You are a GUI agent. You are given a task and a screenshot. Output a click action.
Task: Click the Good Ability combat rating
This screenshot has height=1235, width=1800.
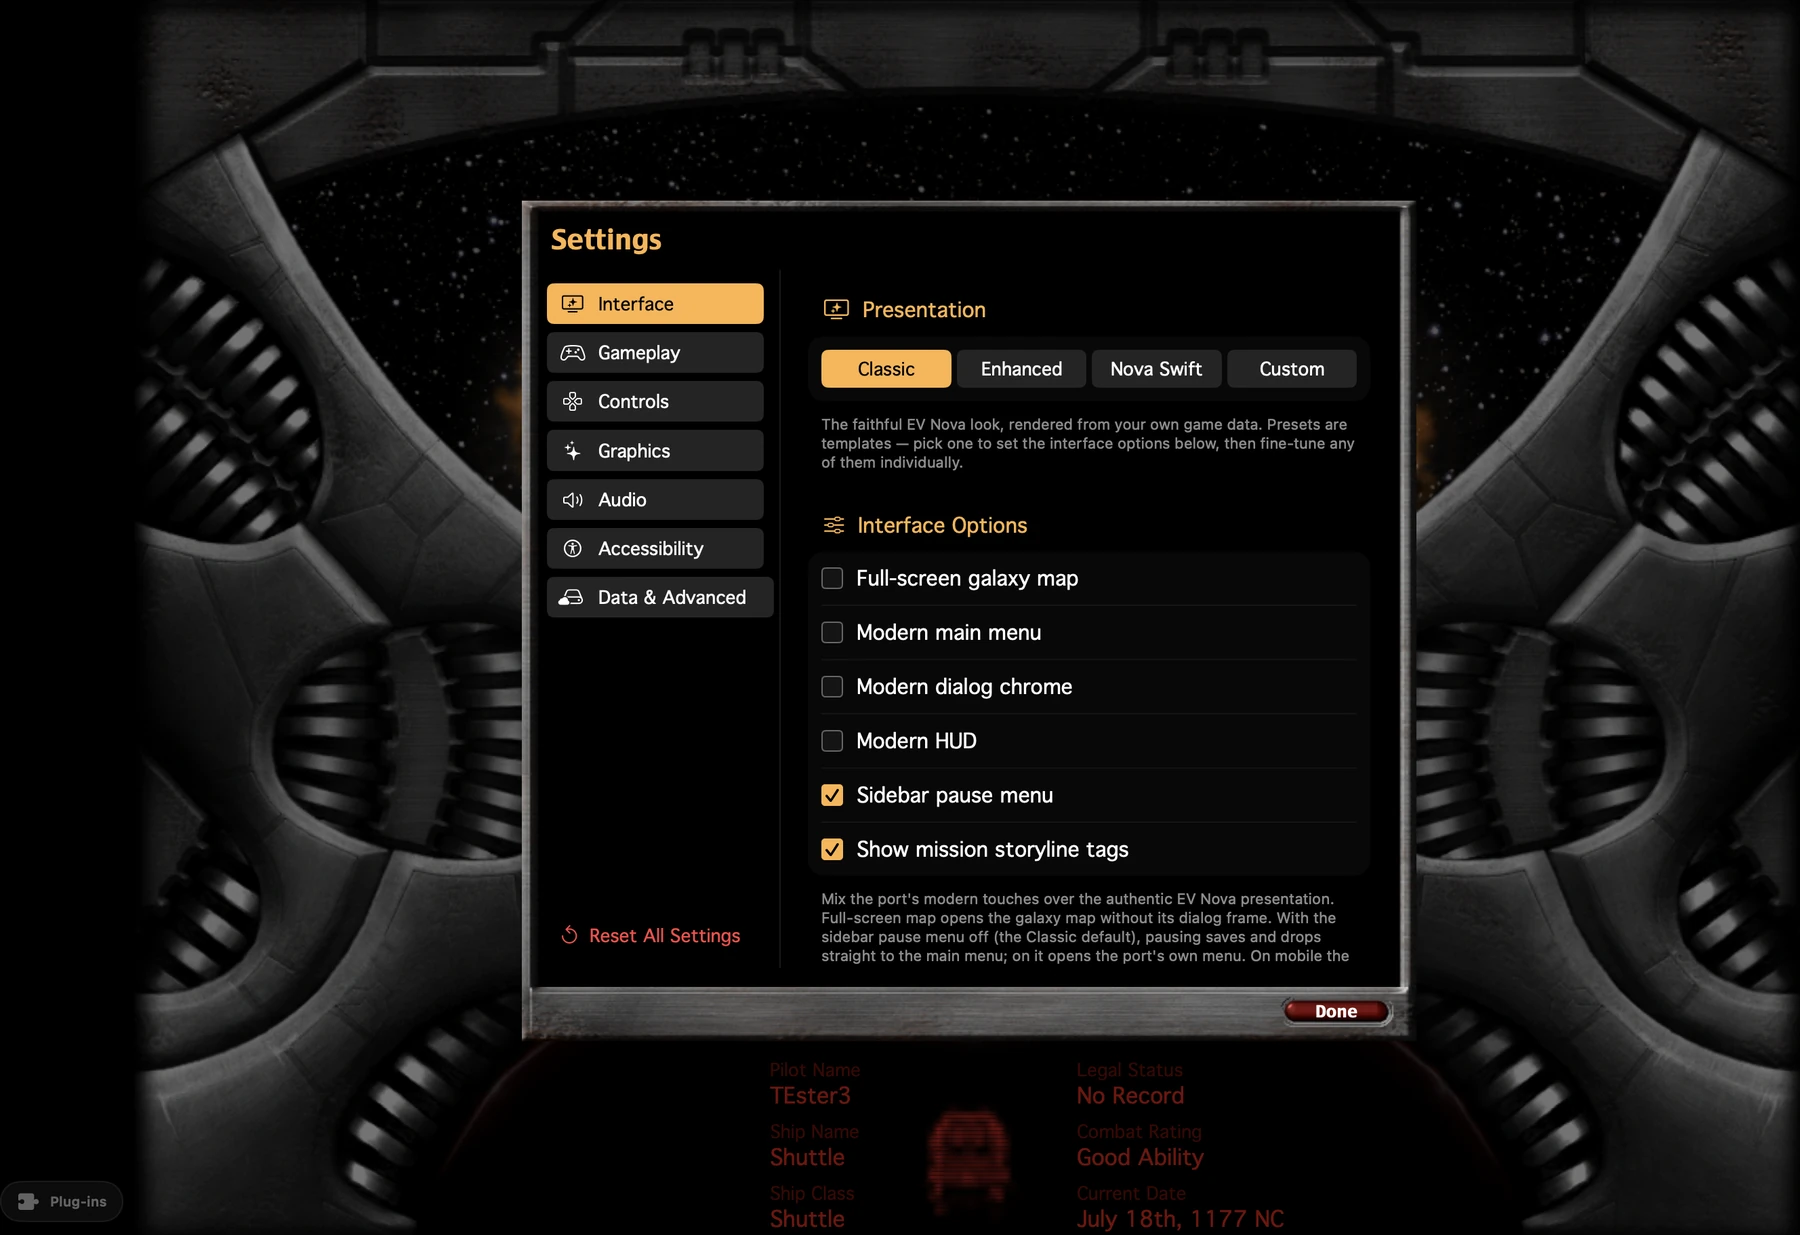click(1140, 1158)
